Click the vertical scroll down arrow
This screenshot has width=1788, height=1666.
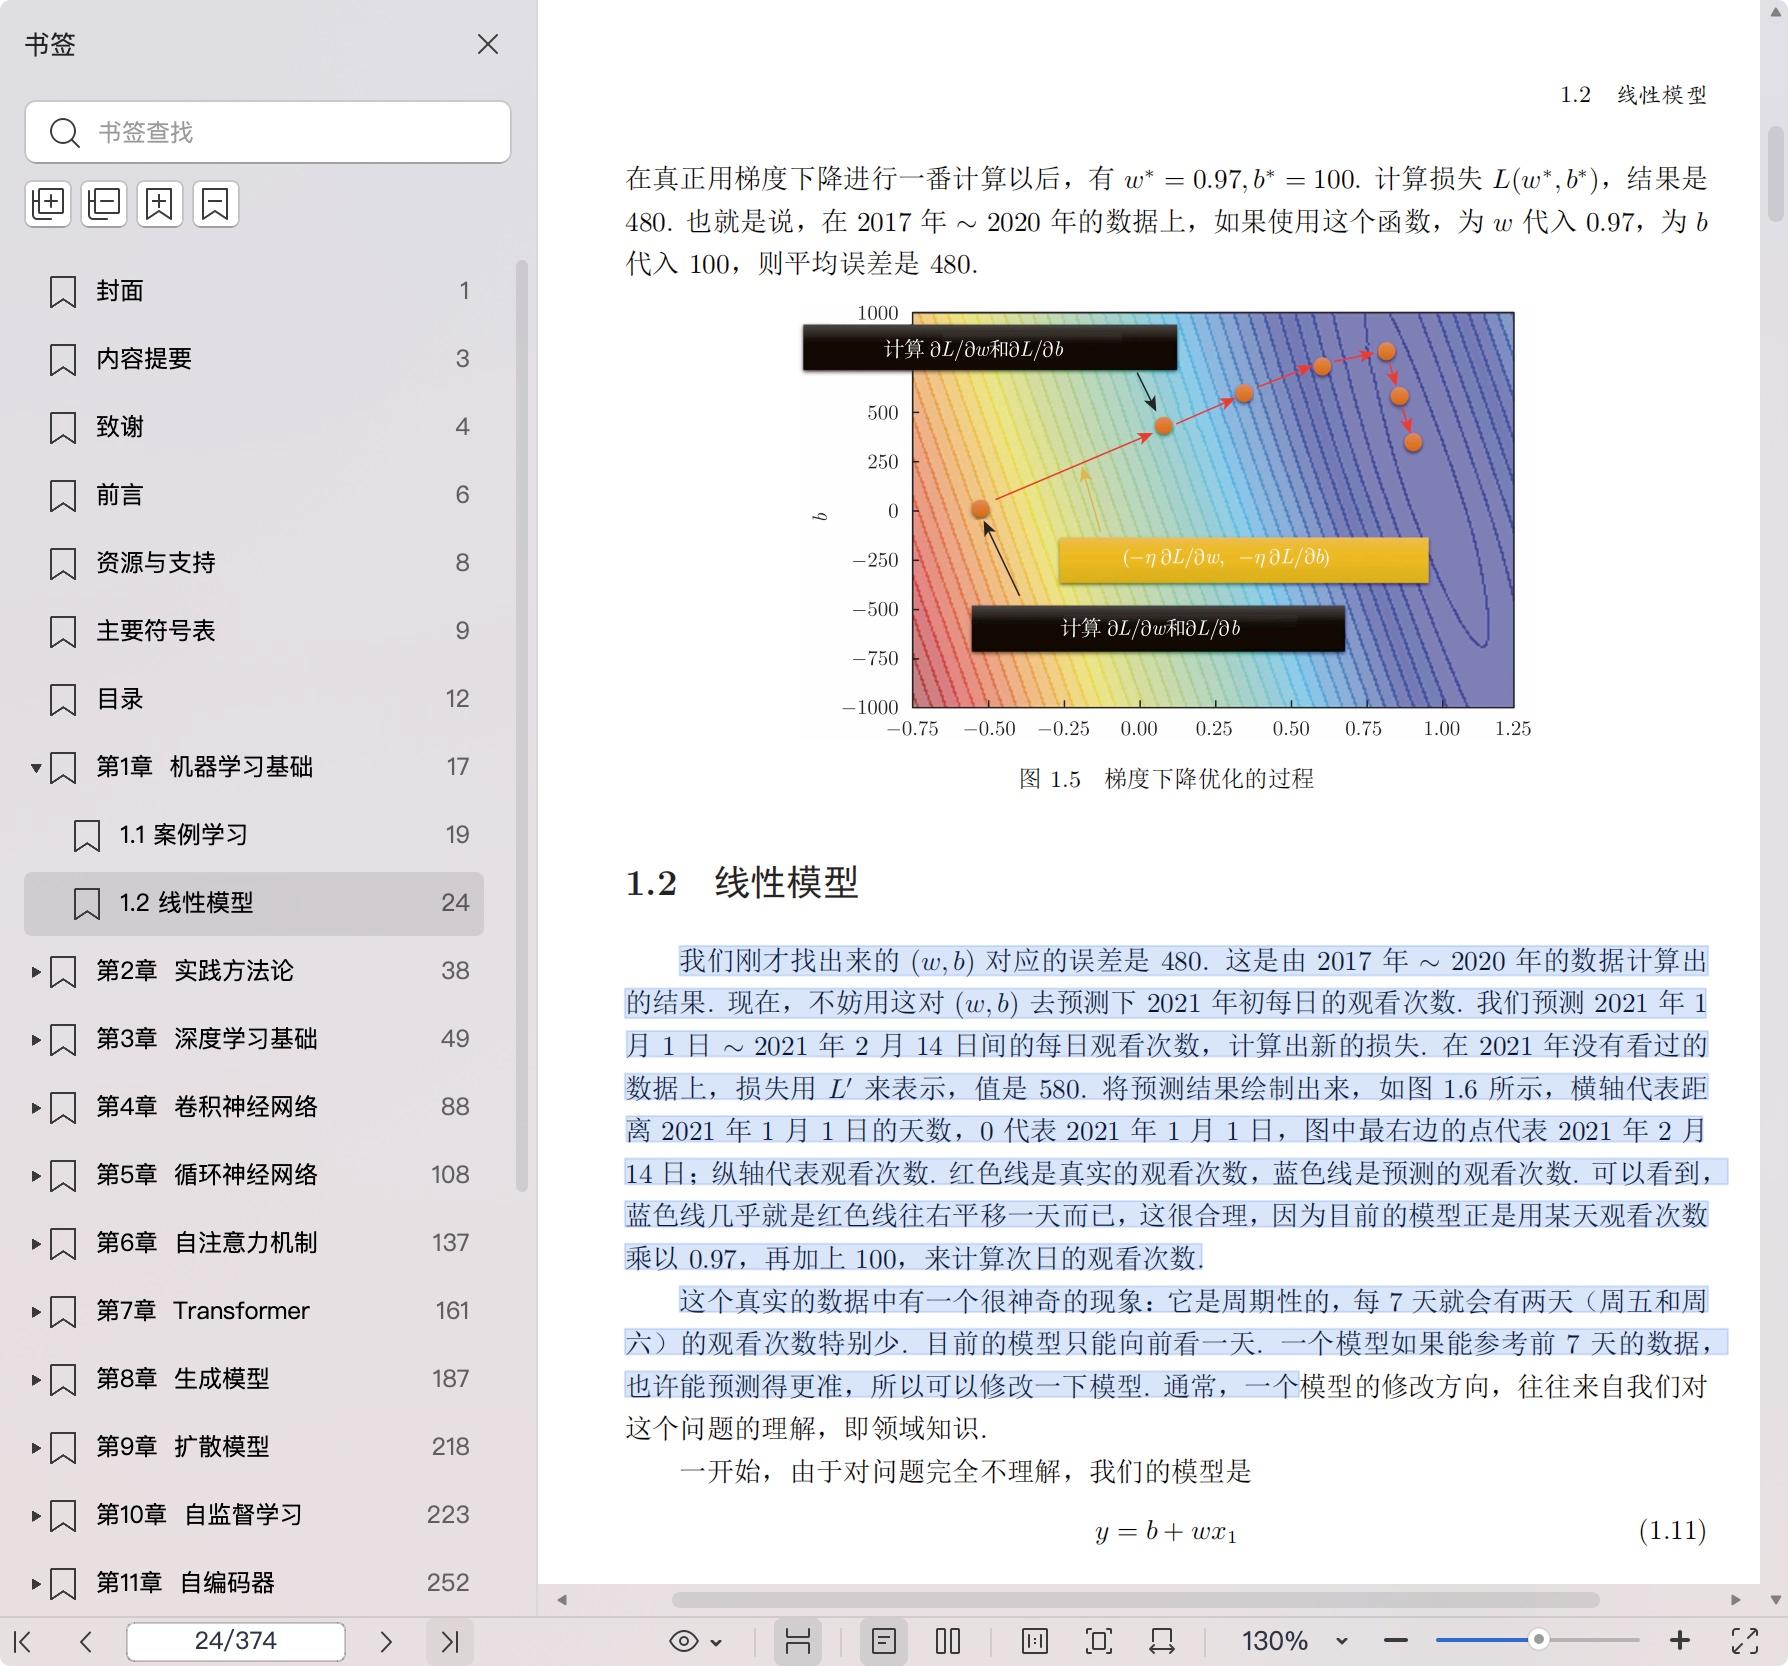click(1776, 1599)
